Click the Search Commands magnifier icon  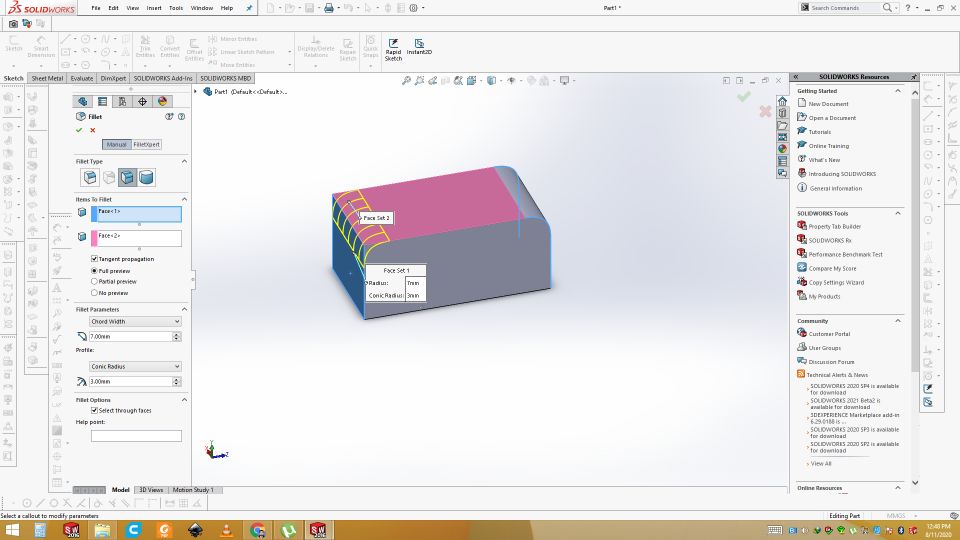coord(887,7)
